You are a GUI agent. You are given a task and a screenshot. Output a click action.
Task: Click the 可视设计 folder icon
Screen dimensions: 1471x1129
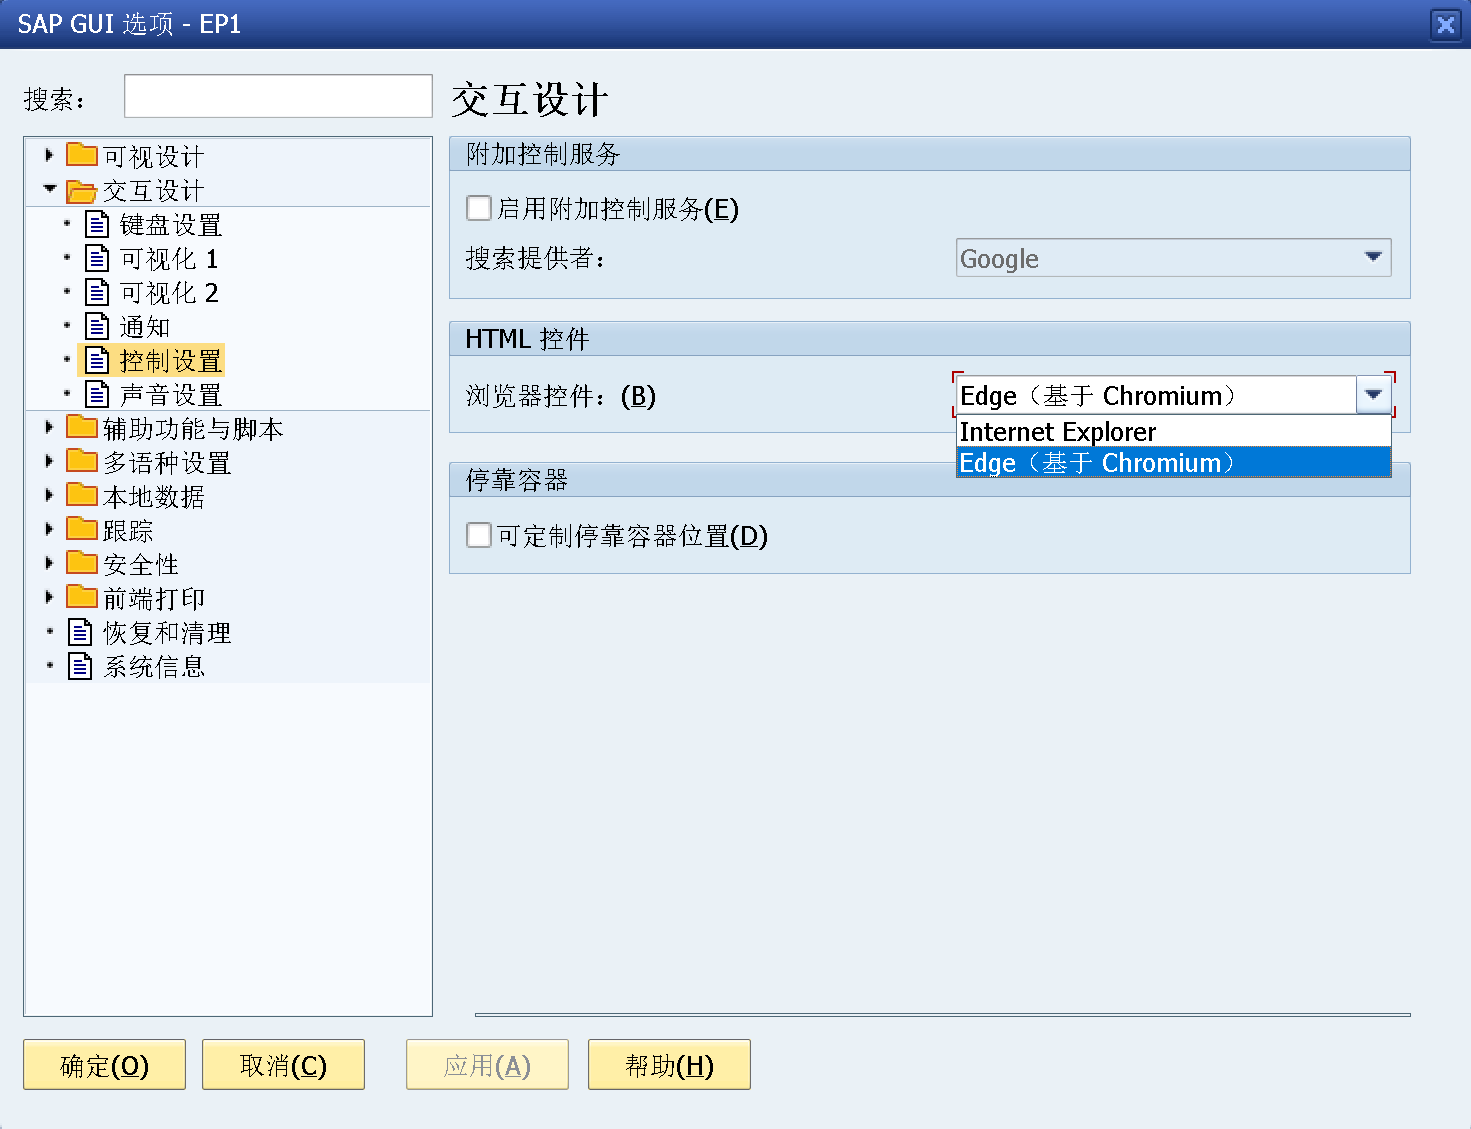(x=83, y=155)
